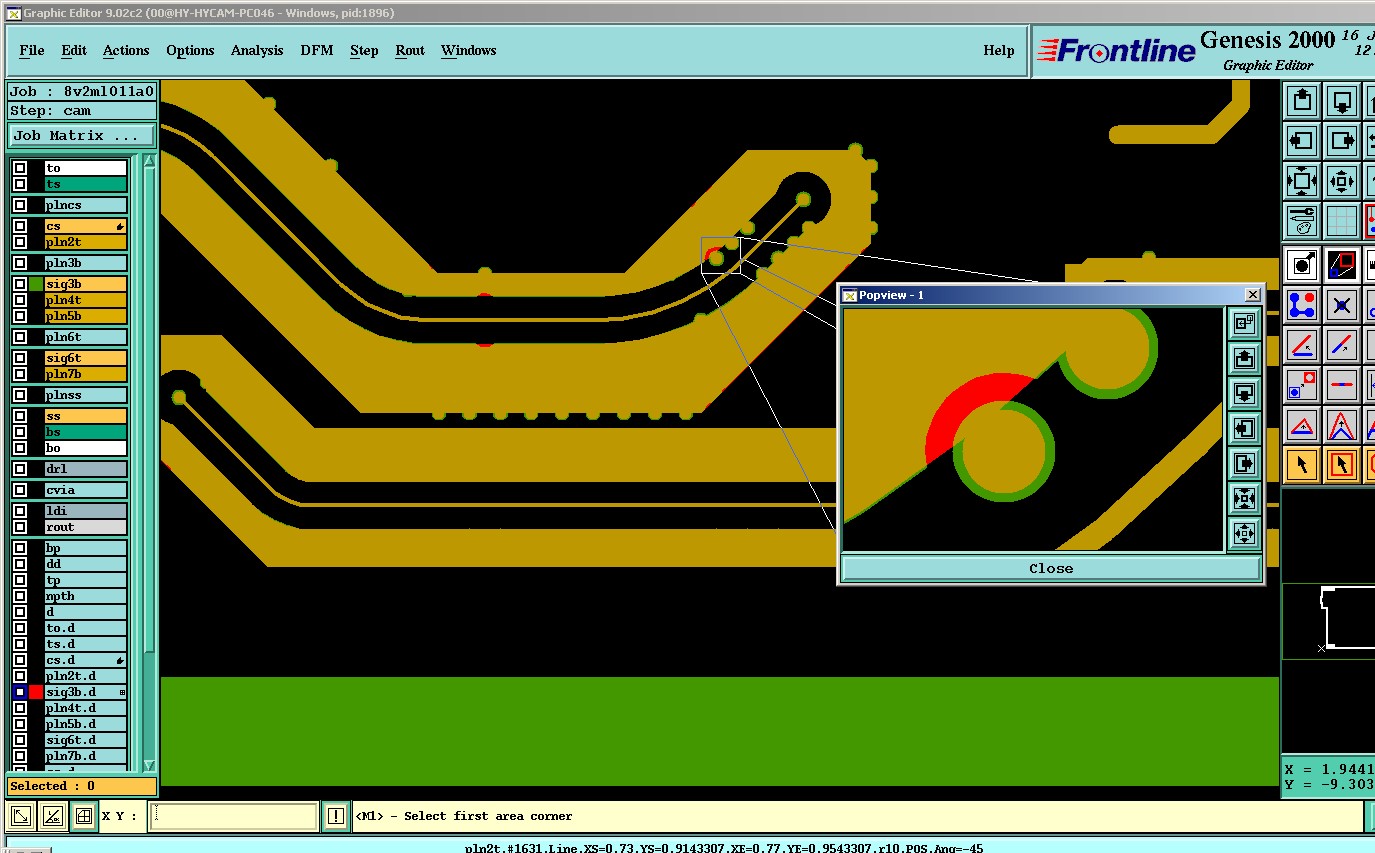Open the Step menu
This screenshot has height=853, width=1375.
(x=364, y=50)
